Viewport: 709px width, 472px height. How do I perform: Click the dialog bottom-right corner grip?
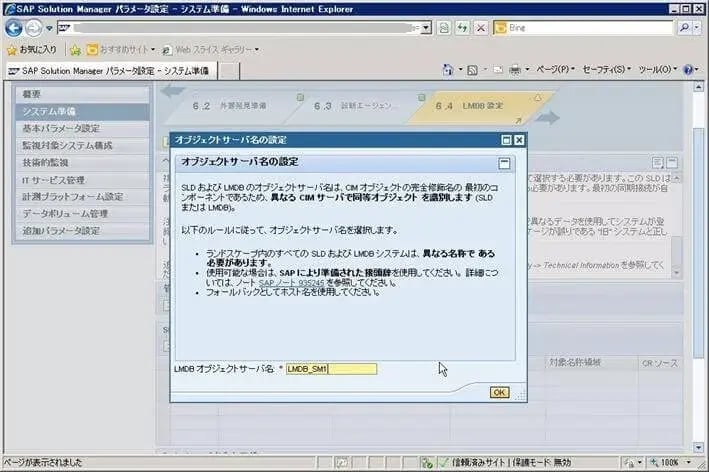click(x=520, y=396)
